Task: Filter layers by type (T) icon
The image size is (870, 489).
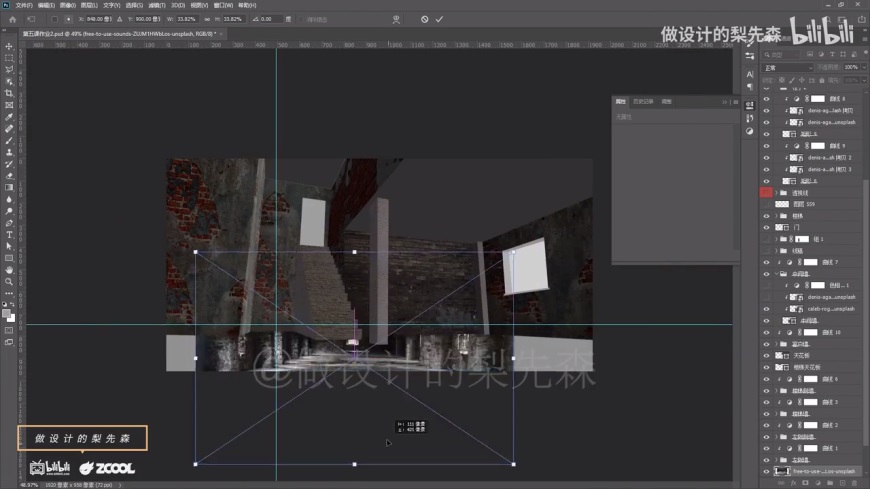Action: [x=832, y=54]
